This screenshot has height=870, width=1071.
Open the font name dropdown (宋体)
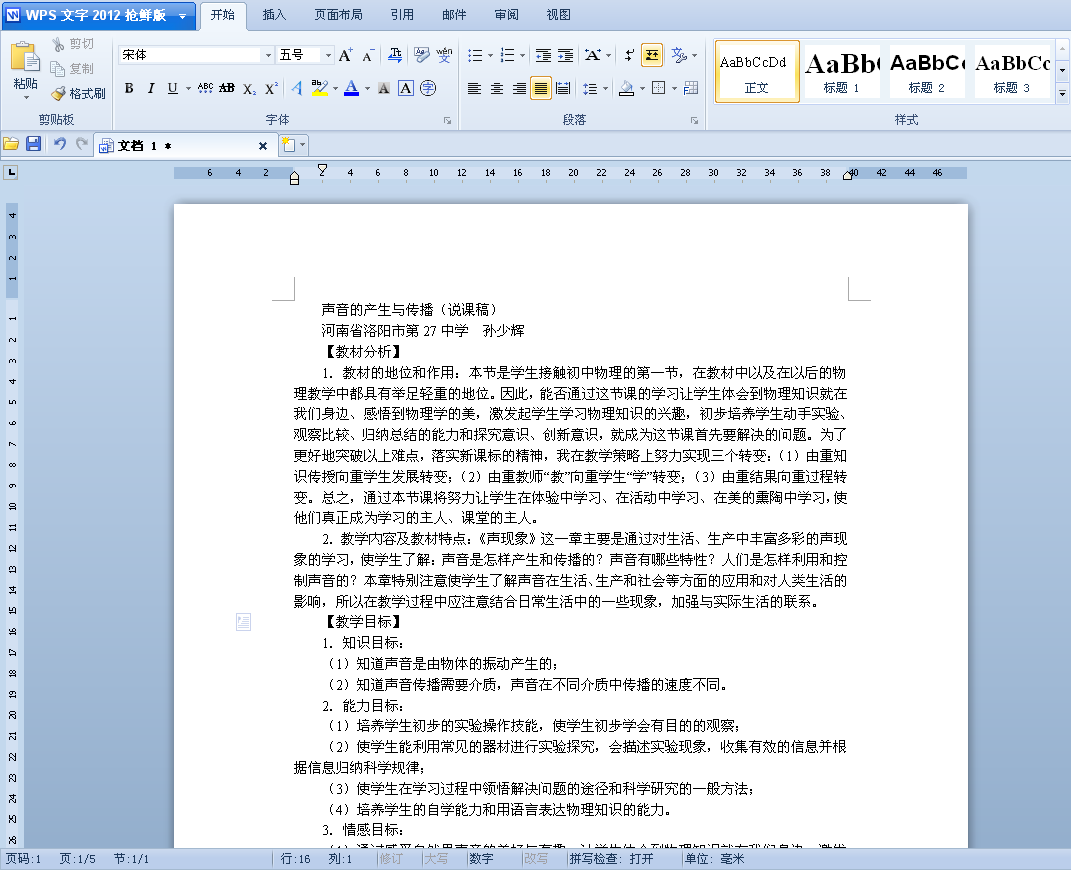268,55
